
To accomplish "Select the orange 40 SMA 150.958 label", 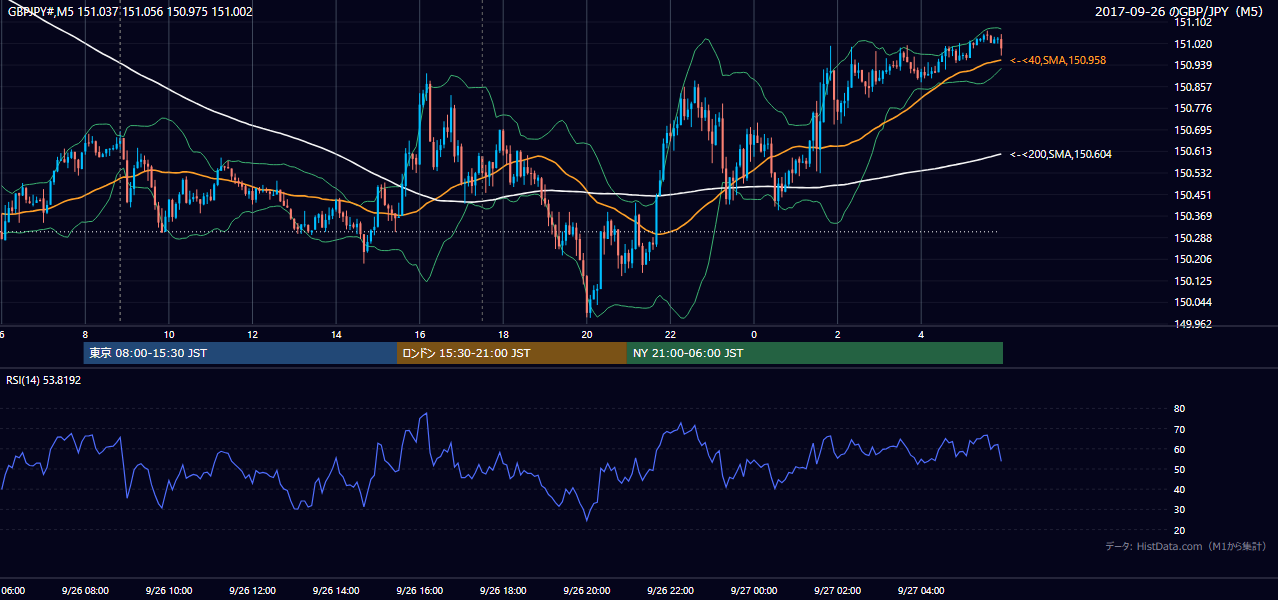I will point(1058,61).
